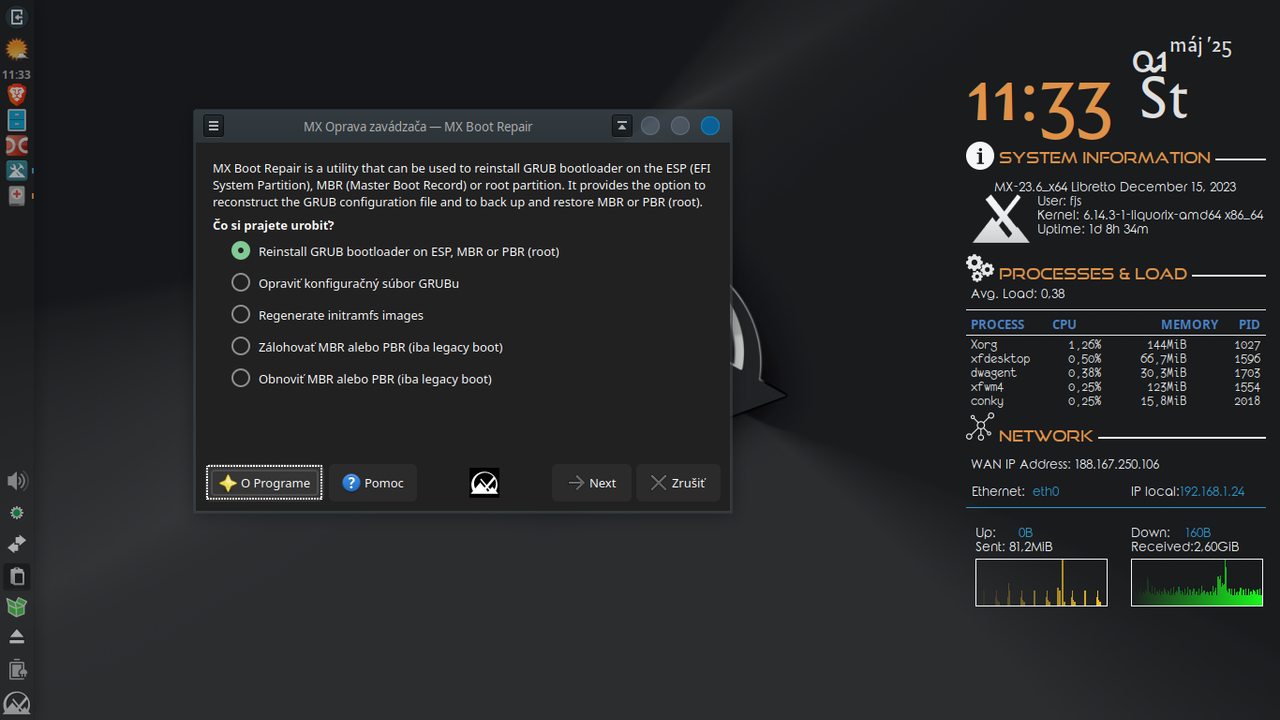Click the red double-arc launcher icon in panel

pyautogui.click(x=16, y=146)
